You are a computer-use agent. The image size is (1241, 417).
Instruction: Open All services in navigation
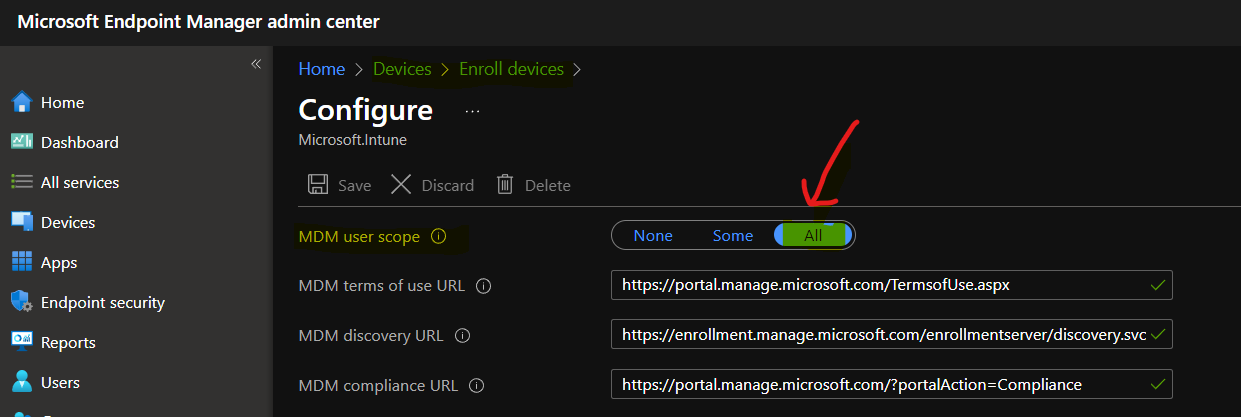[x=80, y=182]
